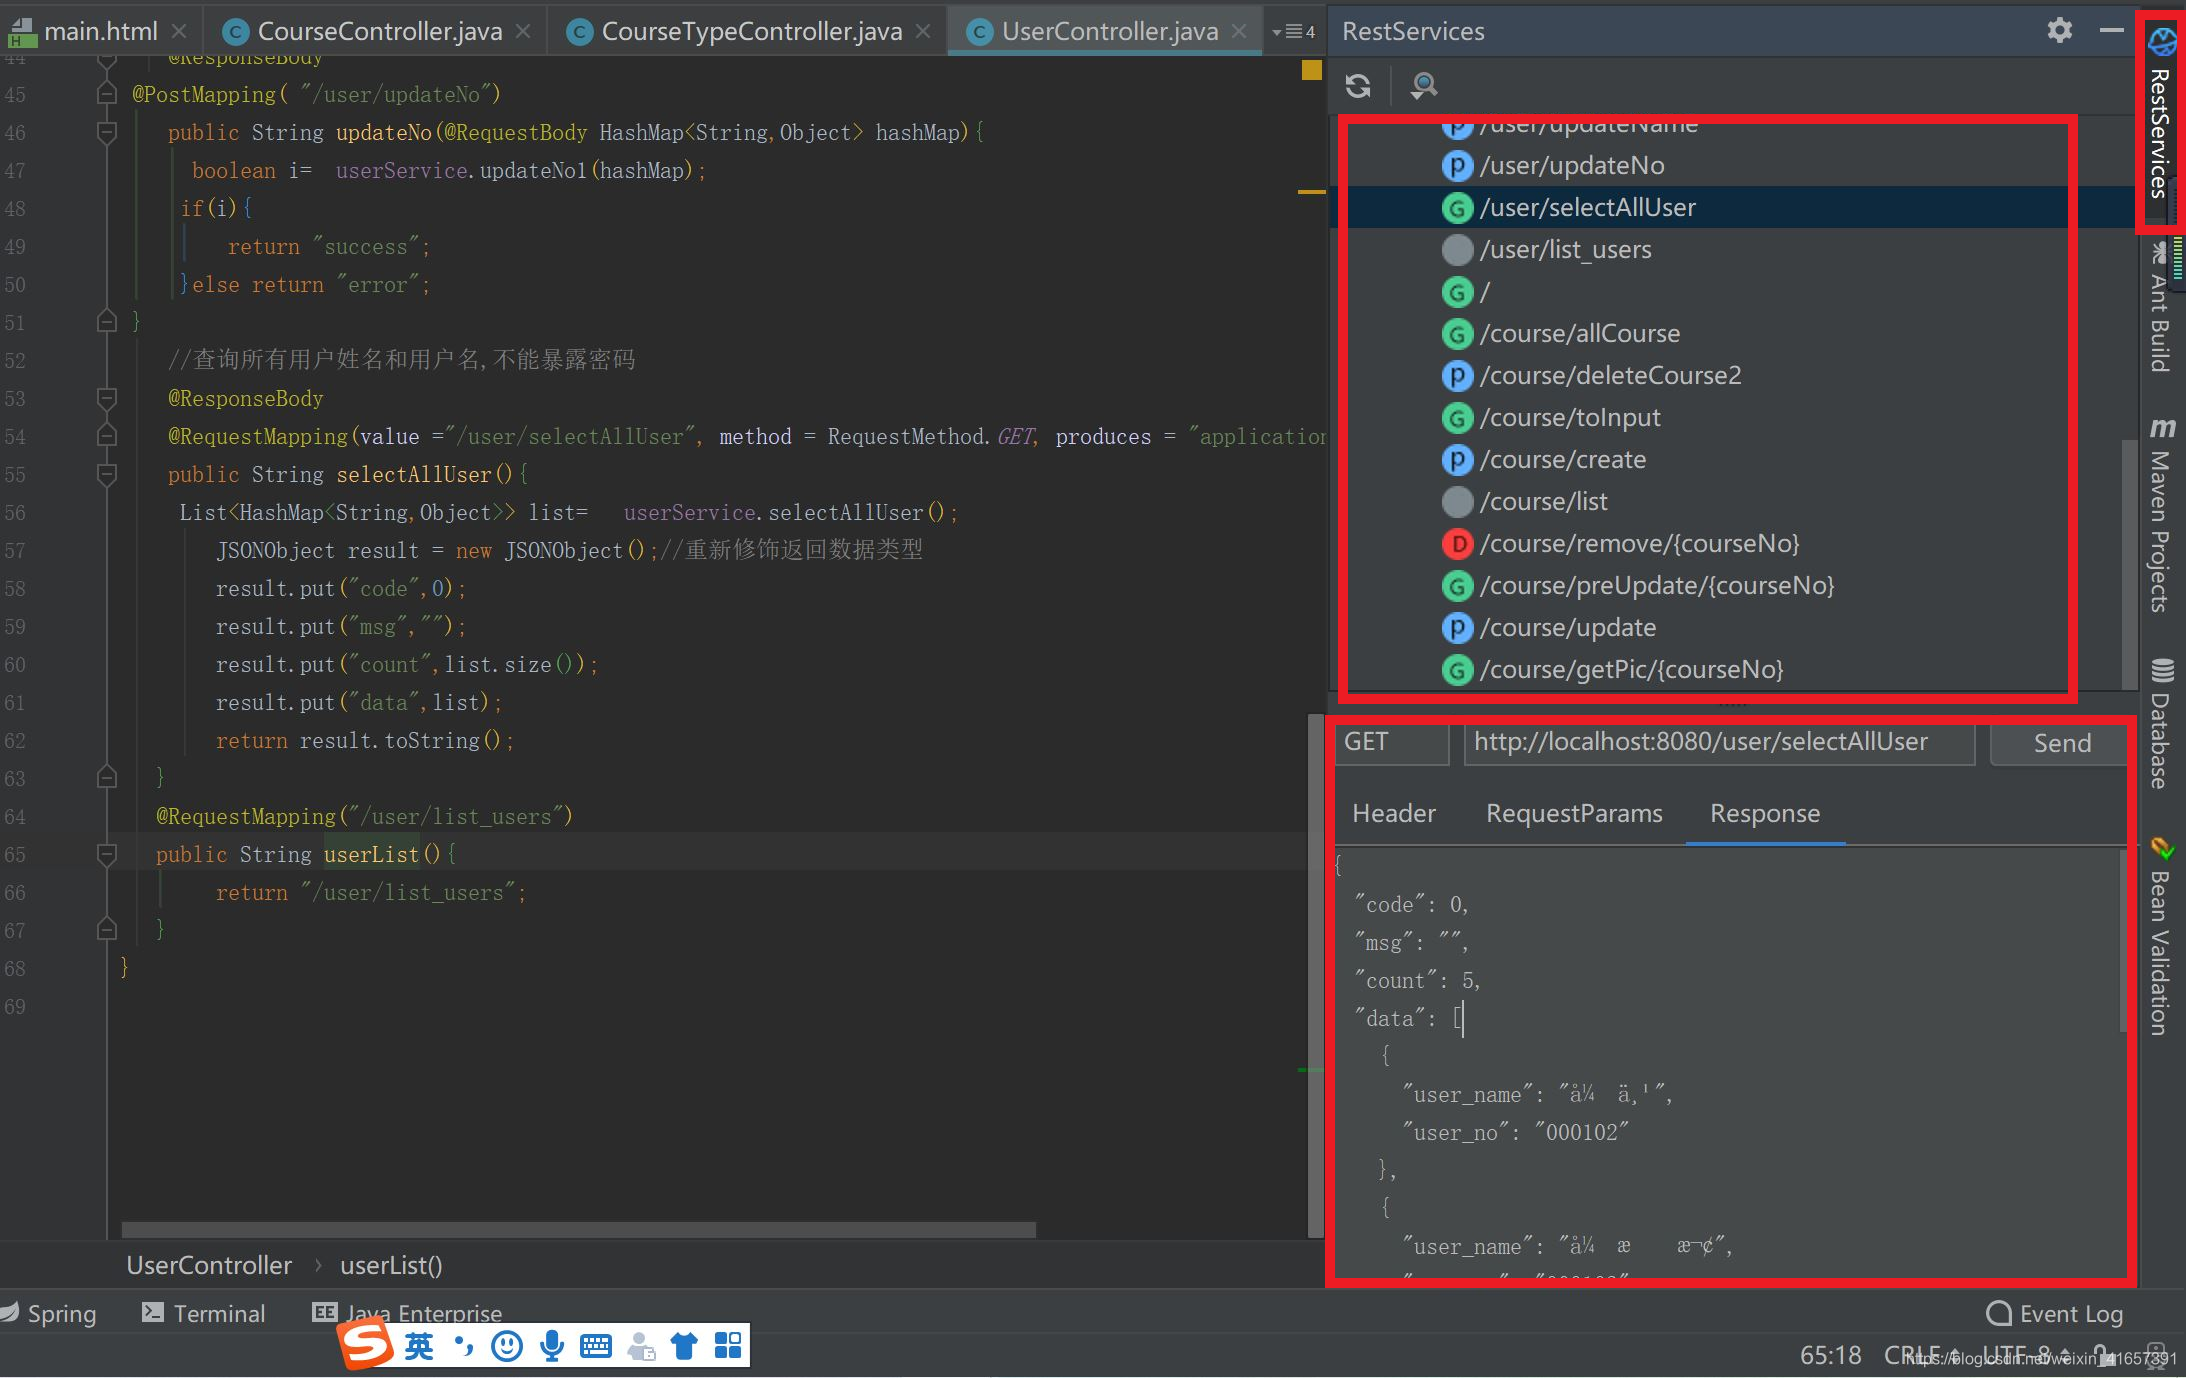2186x1378 pixels.
Task: Open the Event Log
Action: pos(2054,1314)
